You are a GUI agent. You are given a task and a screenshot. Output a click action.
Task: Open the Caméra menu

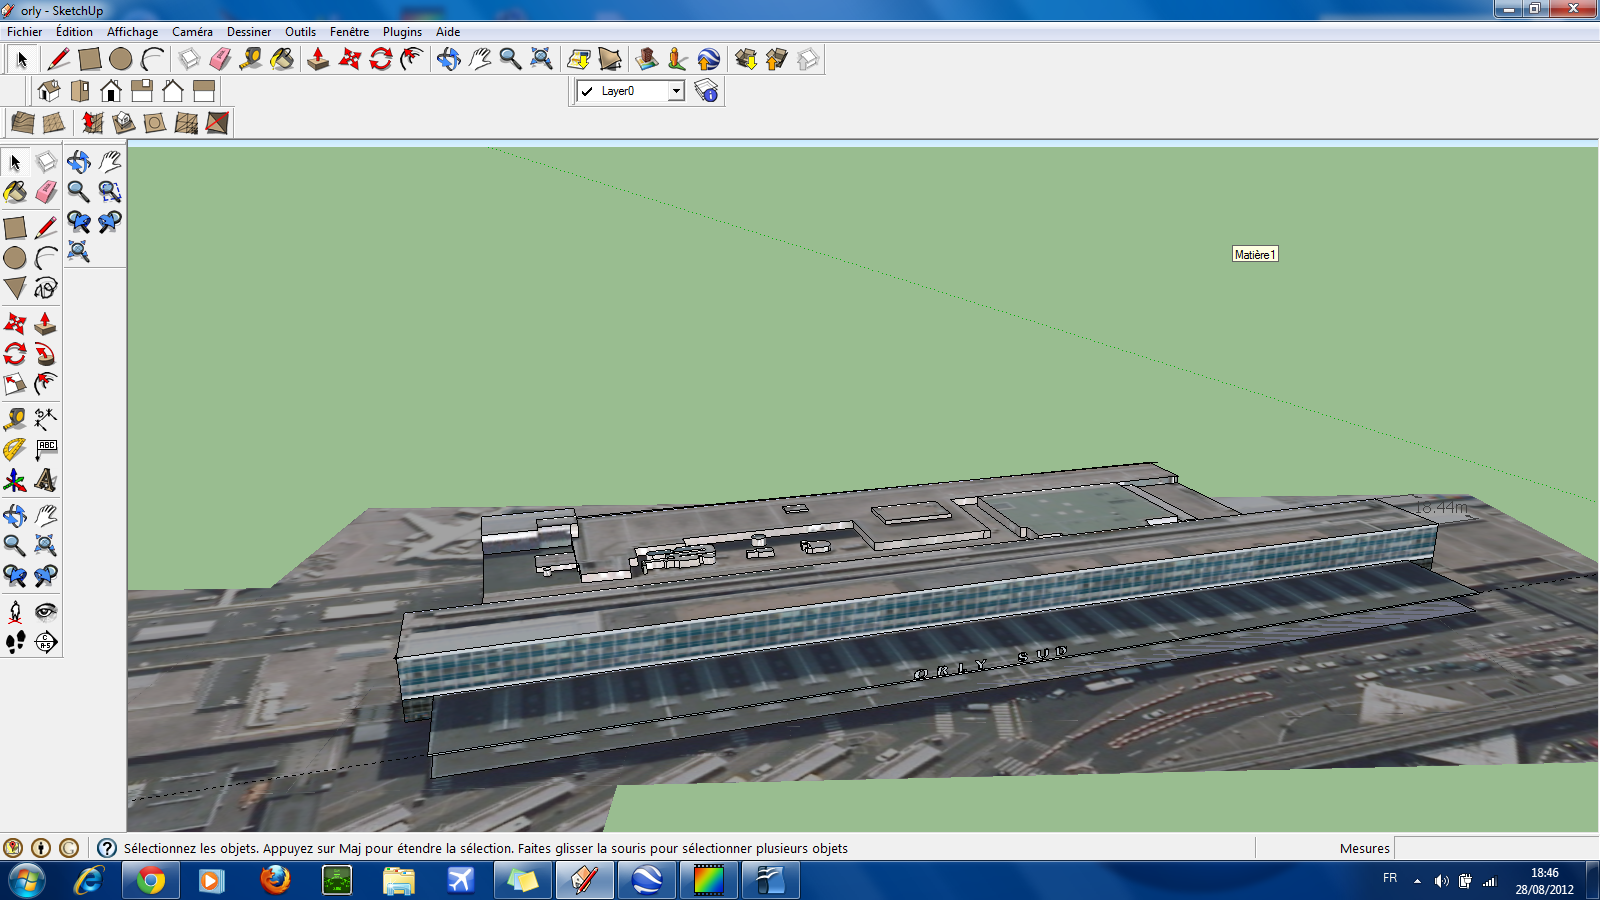[x=192, y=32]
